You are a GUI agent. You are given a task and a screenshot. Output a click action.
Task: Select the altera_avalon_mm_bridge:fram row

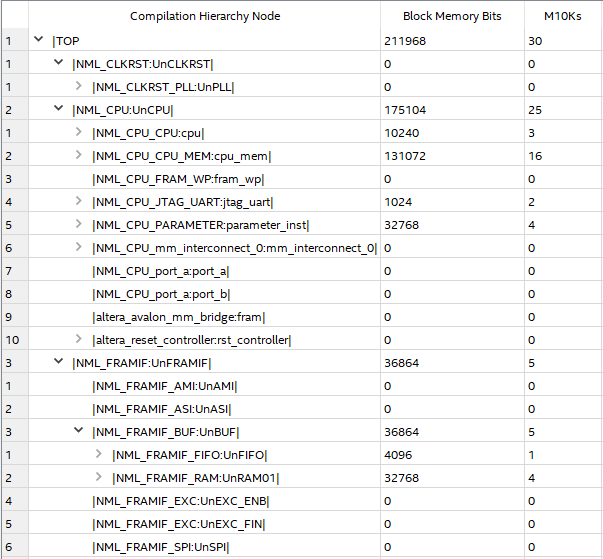302,317
